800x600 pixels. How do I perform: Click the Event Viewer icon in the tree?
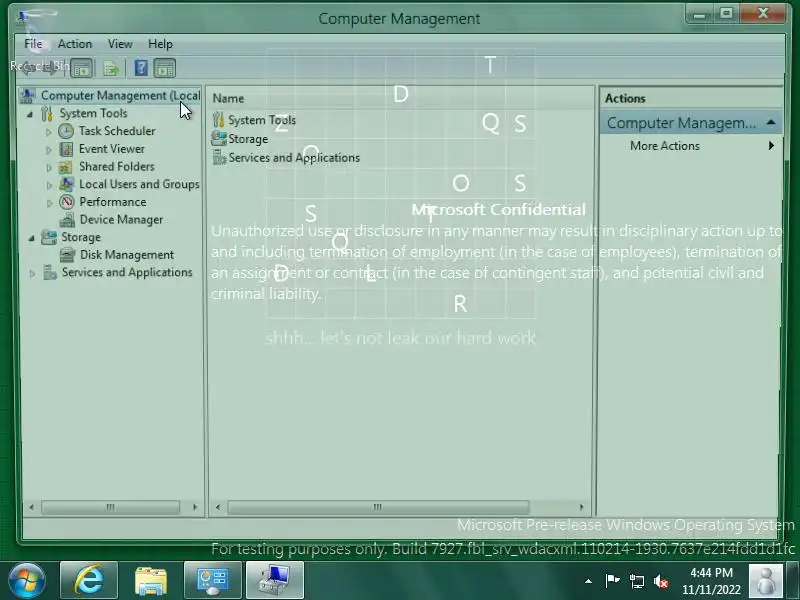pyautogui.click(x=66, y=149)
